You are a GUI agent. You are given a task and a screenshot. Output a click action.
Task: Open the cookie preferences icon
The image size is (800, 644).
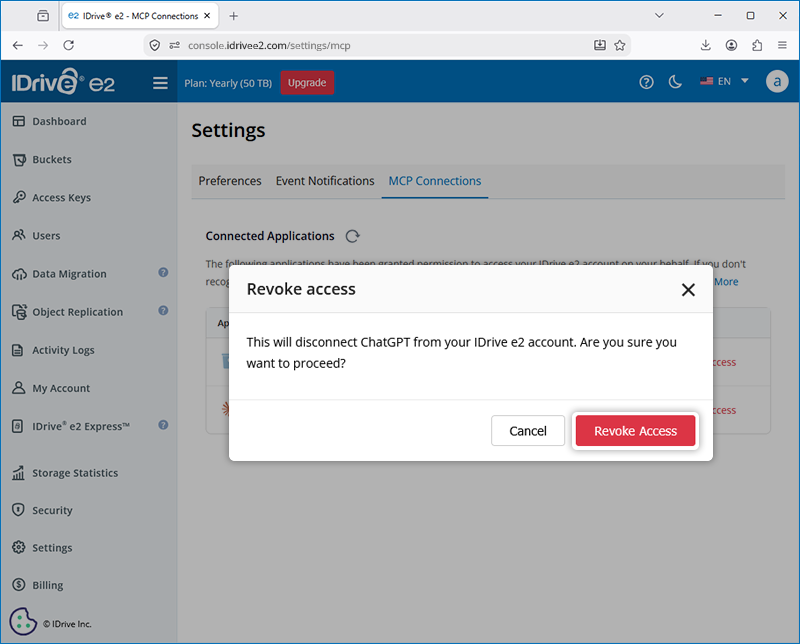[x=22, y=621]
